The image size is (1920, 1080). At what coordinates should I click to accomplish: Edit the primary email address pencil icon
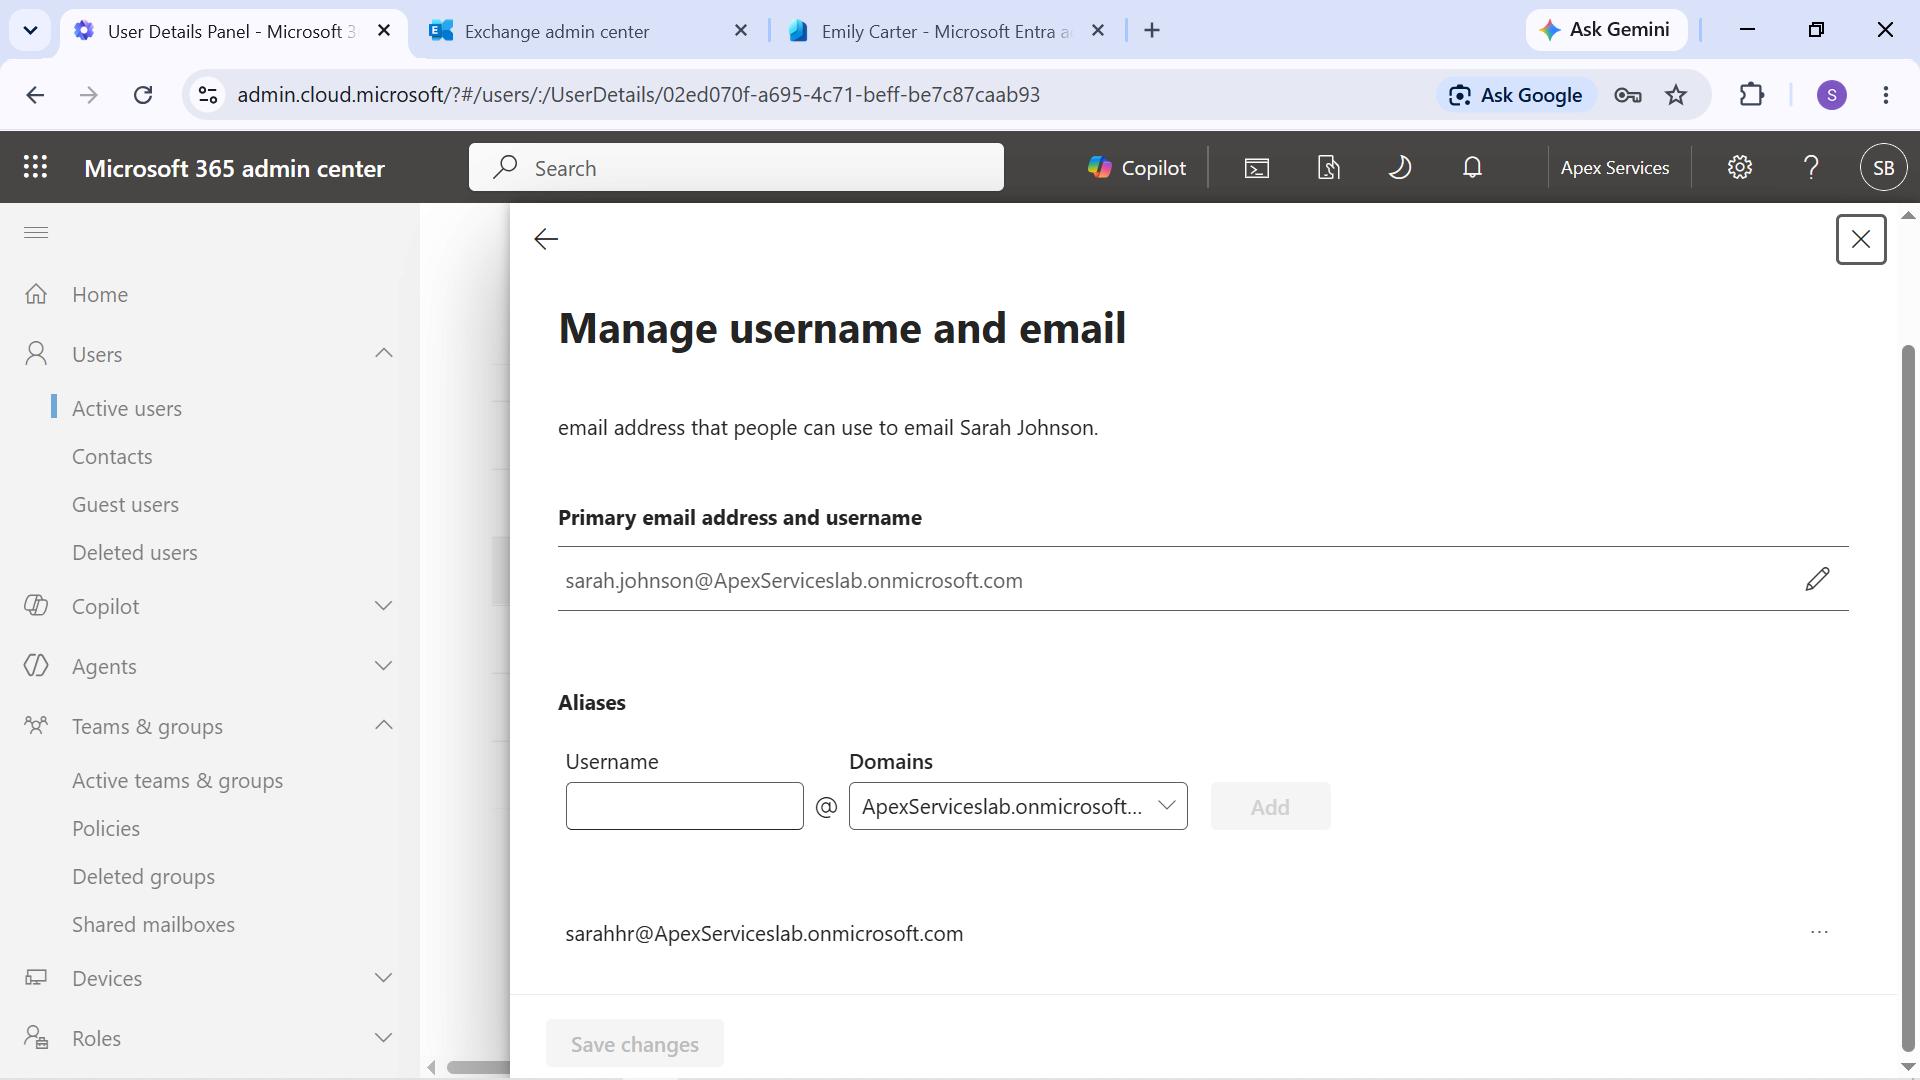(1817, 579)
